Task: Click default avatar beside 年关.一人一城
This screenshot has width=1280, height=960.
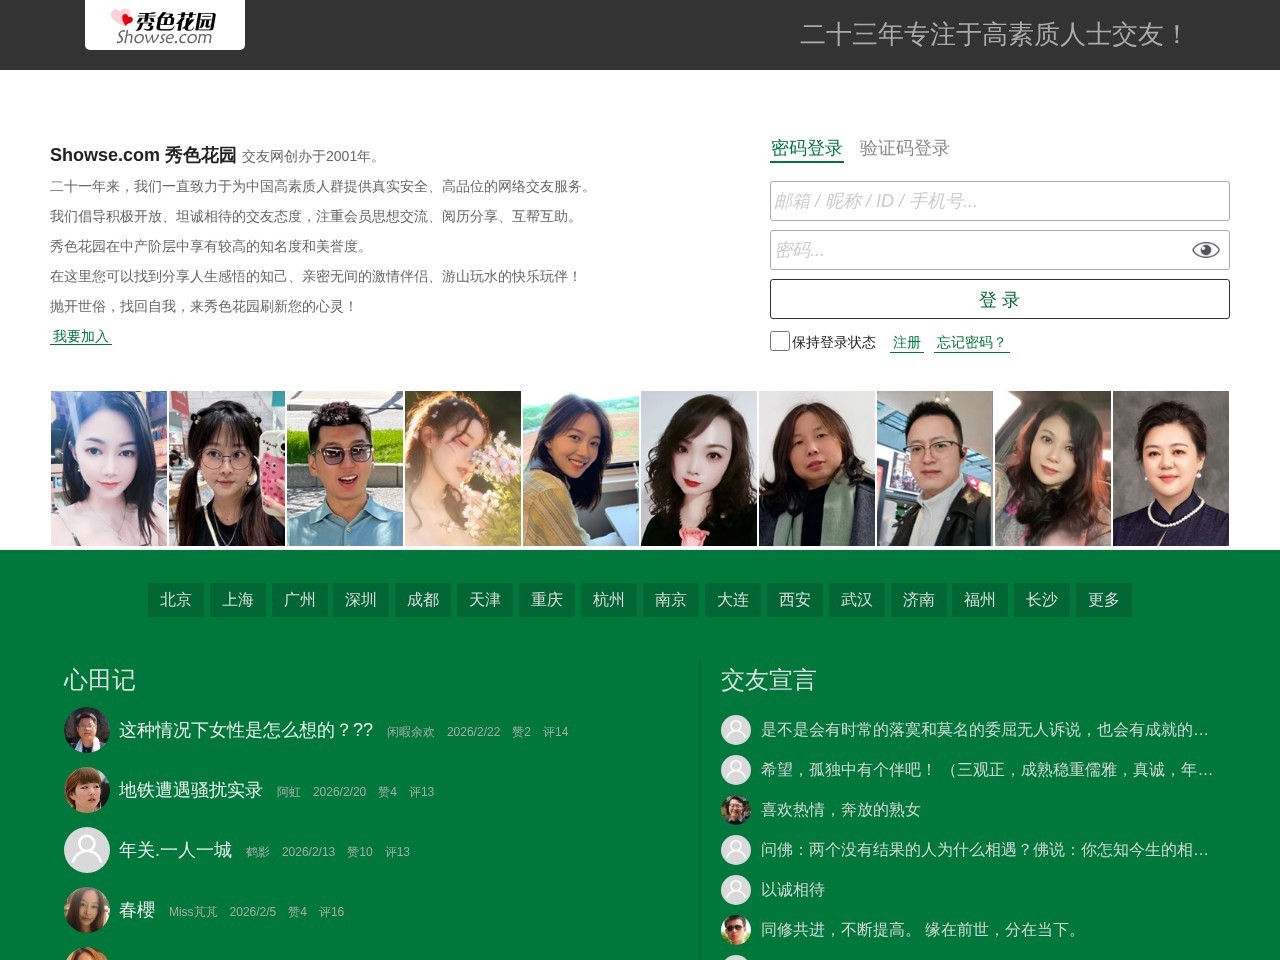Action: (87, 850)
